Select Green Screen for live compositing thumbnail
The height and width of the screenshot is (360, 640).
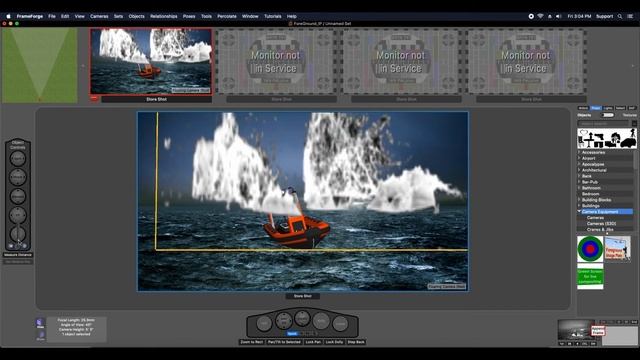tap(590, 276)
